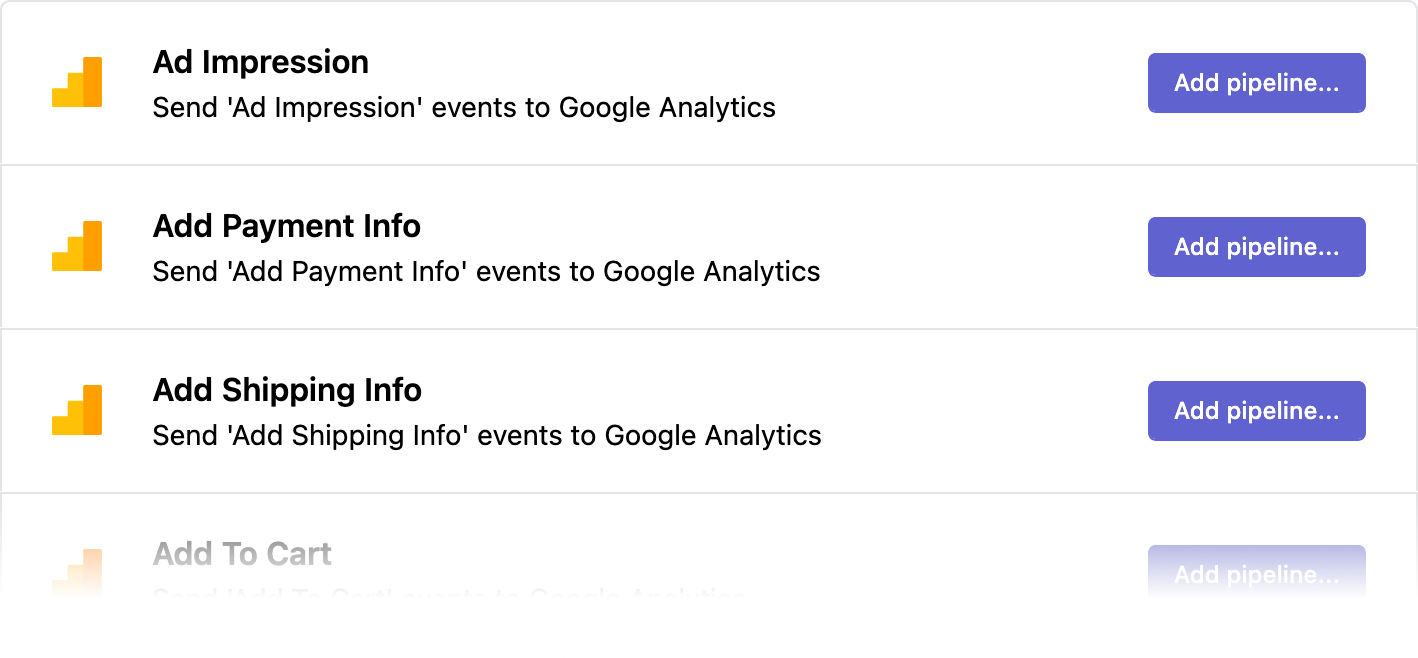
Task: Click empty space in the Add Payment Info row
Action: tap(980, 247)
